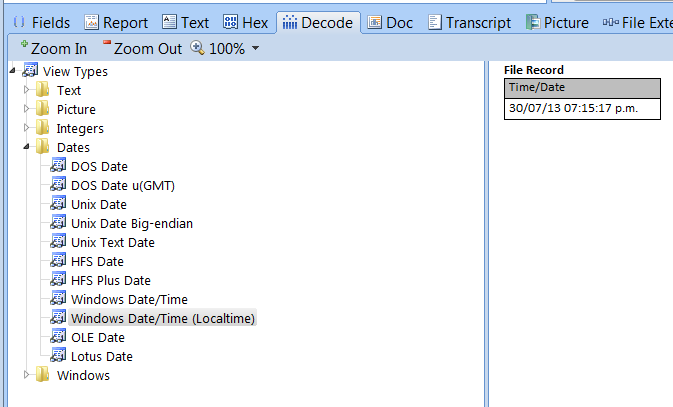Expand the Picture folder in tree
The height and width of the screenshot is (407, 673).
click(x=26, y=109)
